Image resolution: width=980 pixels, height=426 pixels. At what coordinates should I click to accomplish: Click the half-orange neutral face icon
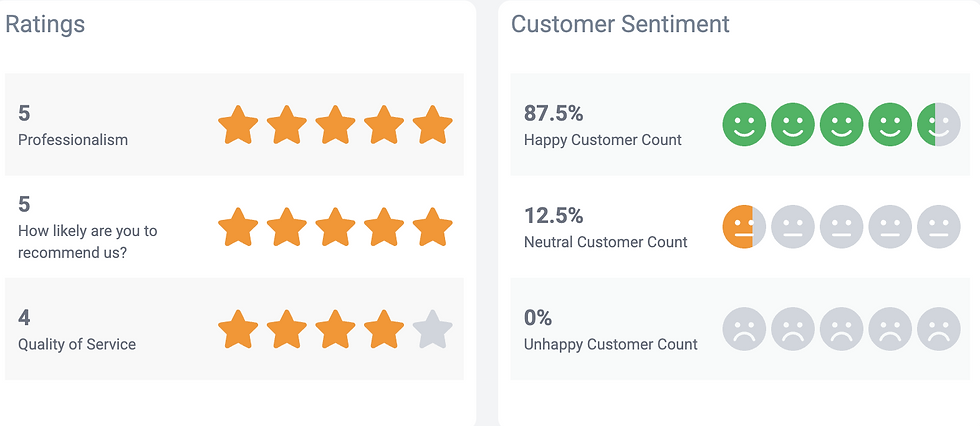coord(744,227)
